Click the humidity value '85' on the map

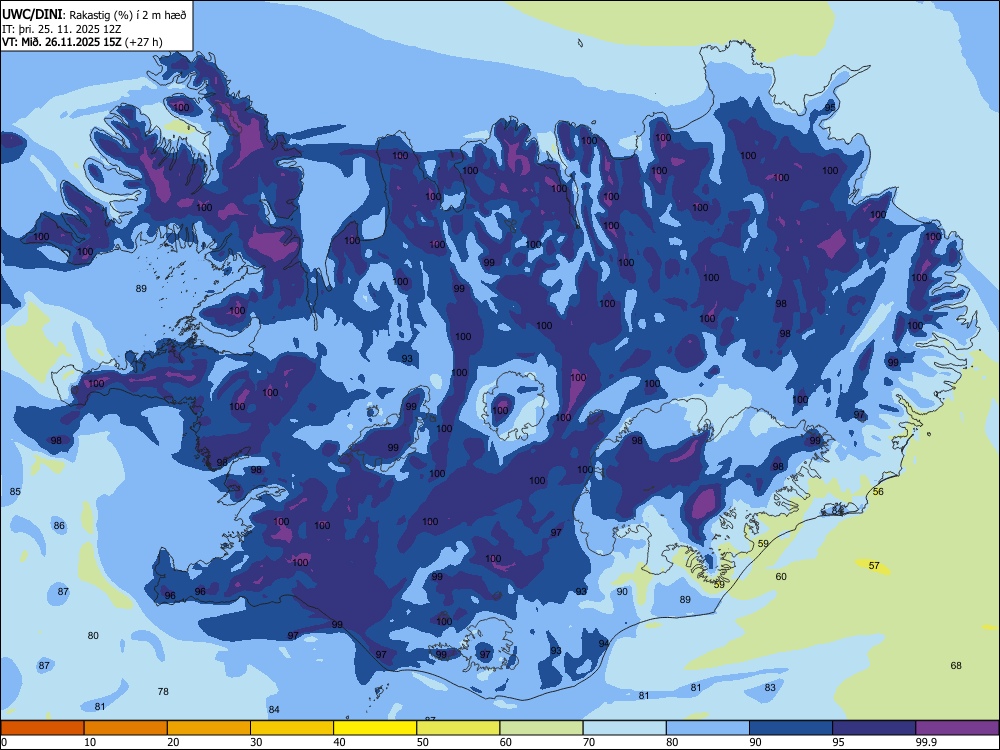point(15,492)
